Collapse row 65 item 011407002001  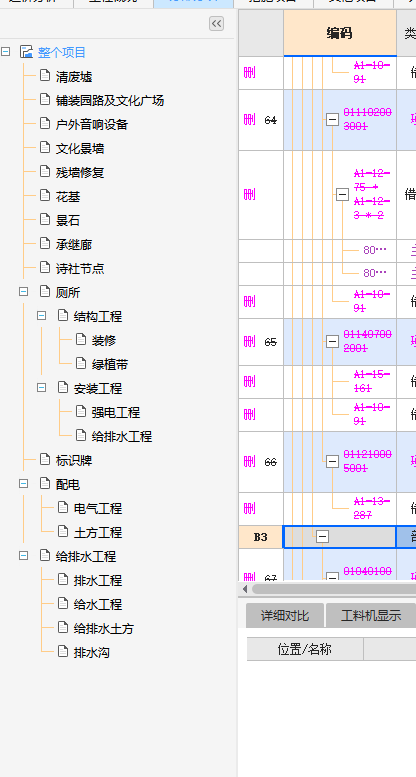pyautogui.click(x=332, y=341)
